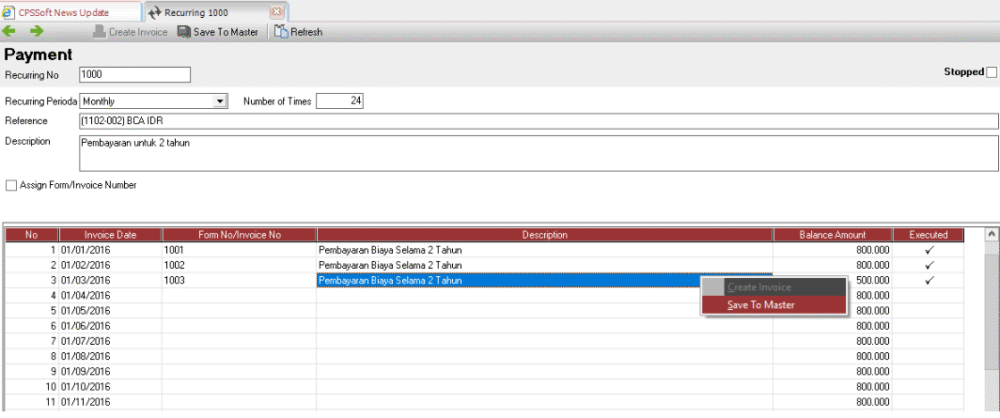Click the Create Invoice toolbar icon
The image size is (1000, 418).
pos(99,32)
